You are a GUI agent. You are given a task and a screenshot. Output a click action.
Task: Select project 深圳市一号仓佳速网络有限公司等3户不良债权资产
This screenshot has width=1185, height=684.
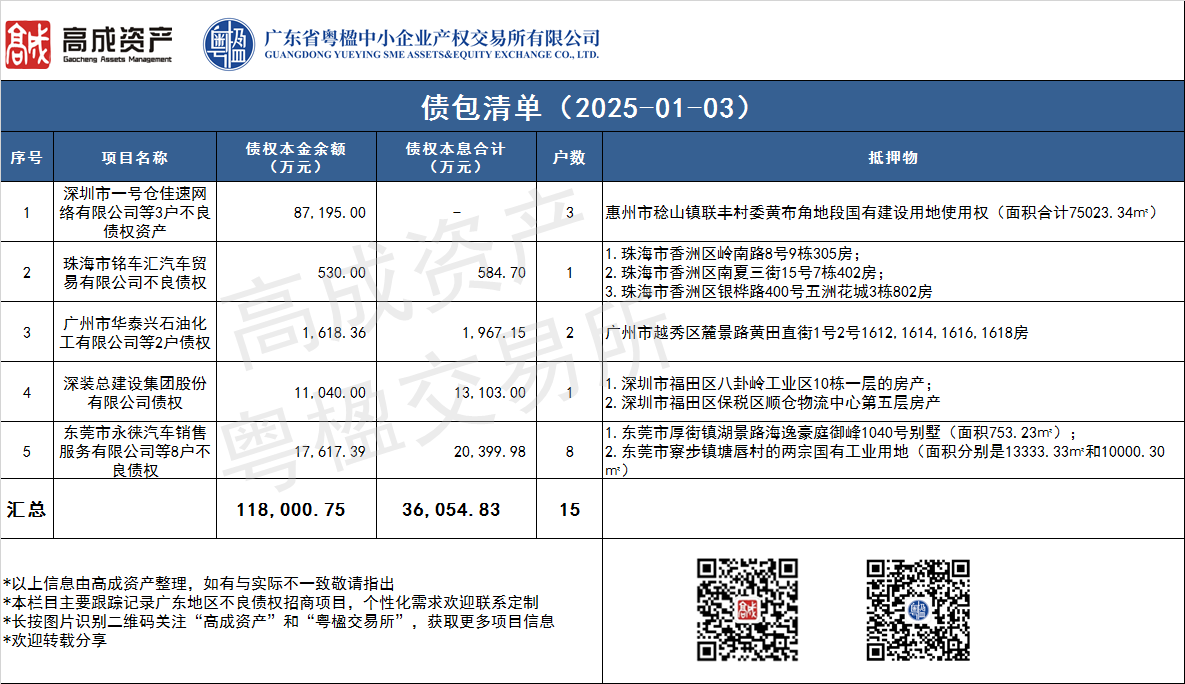[x=135, y=212]
